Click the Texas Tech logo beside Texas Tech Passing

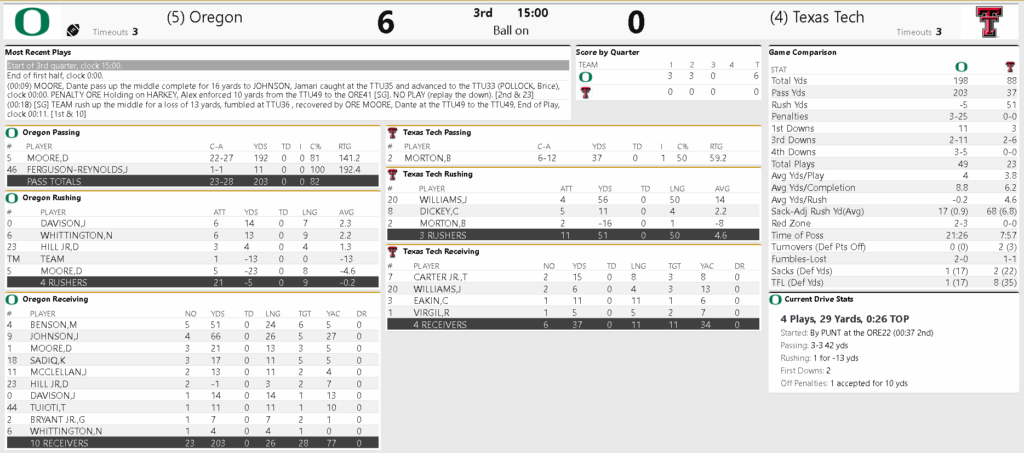tap(394, 132)
